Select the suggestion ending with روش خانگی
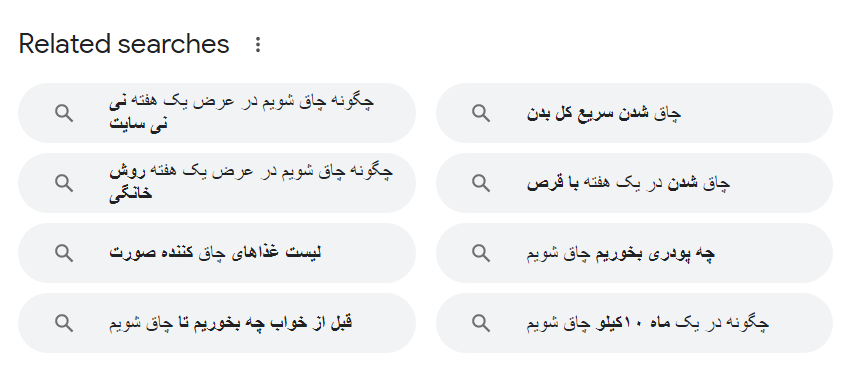868x382 pixels. click(x=217, y=183)
